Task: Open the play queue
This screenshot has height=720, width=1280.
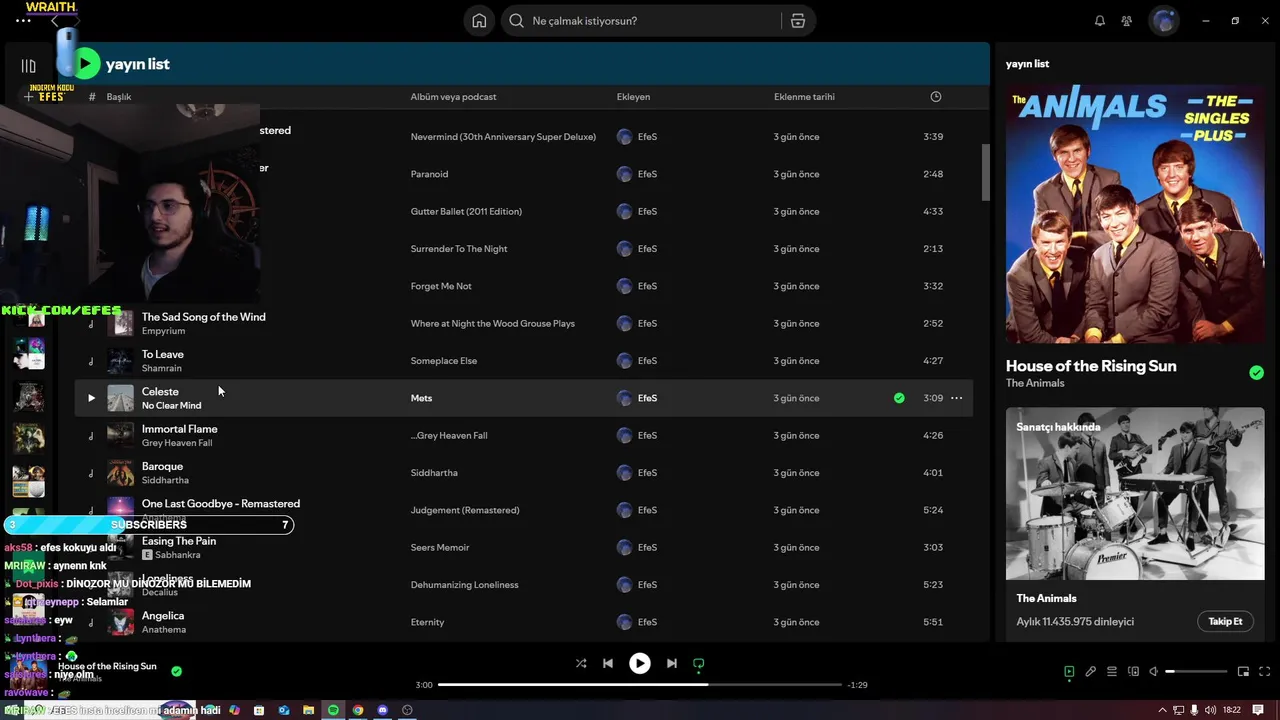Action: pos(1112,672)
